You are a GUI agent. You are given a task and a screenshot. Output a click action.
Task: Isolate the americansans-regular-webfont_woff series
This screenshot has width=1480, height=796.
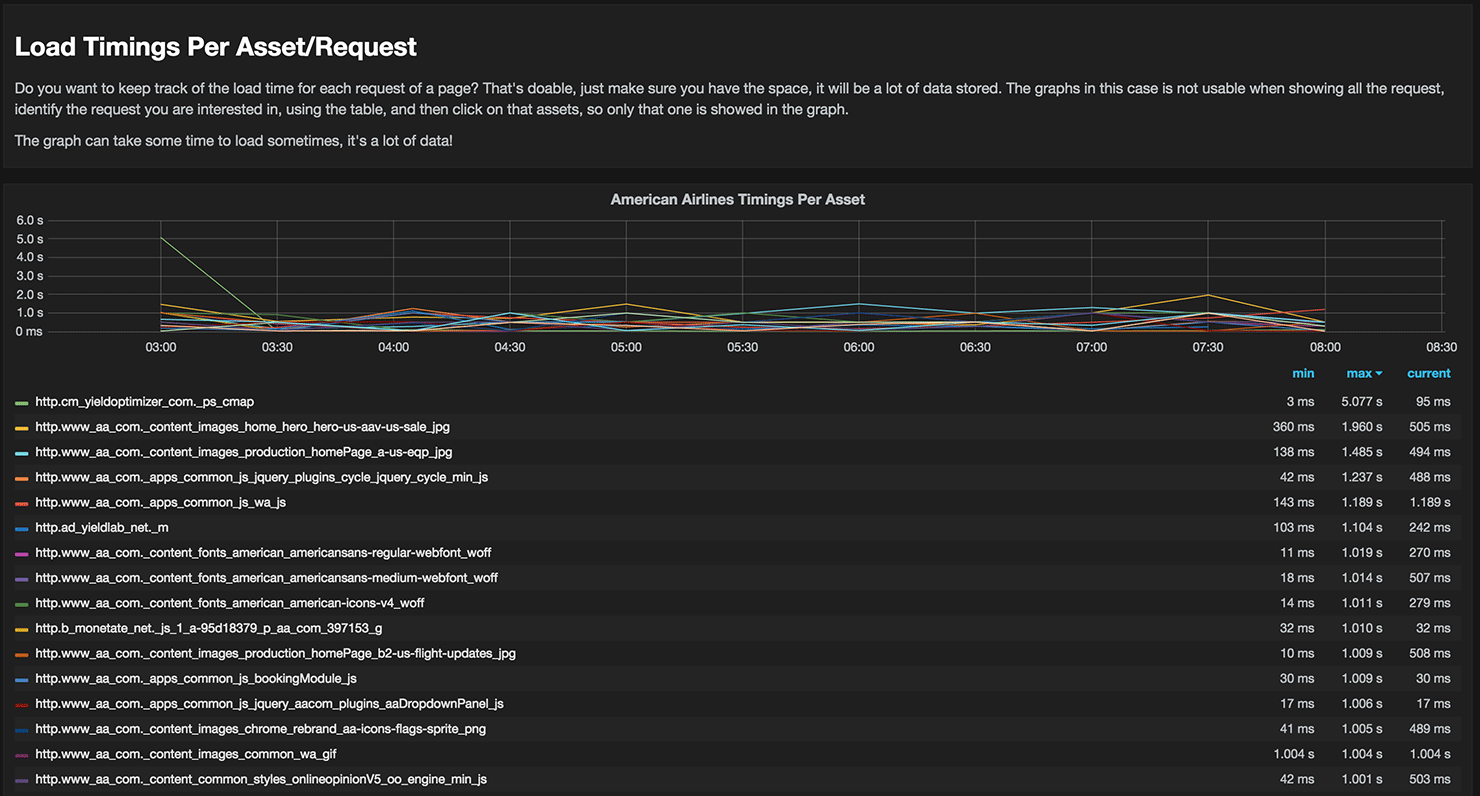pos(263,552)
